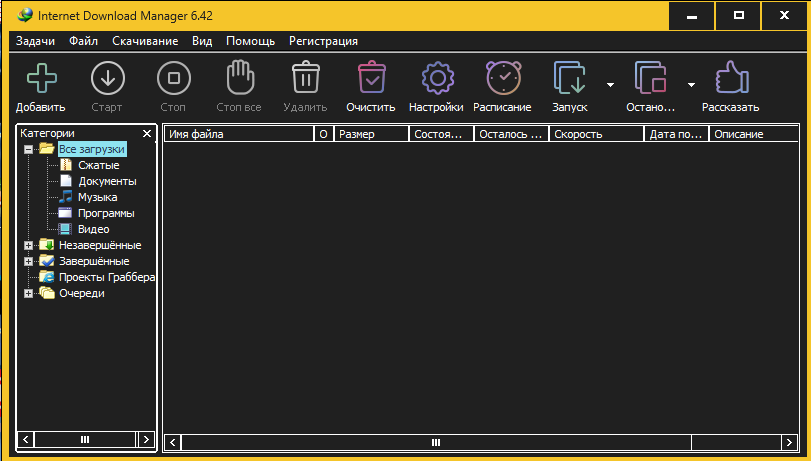Viewport: 811px width, 461px height.
Task: Click the Стоп square icon
Action: pos(174,78)
